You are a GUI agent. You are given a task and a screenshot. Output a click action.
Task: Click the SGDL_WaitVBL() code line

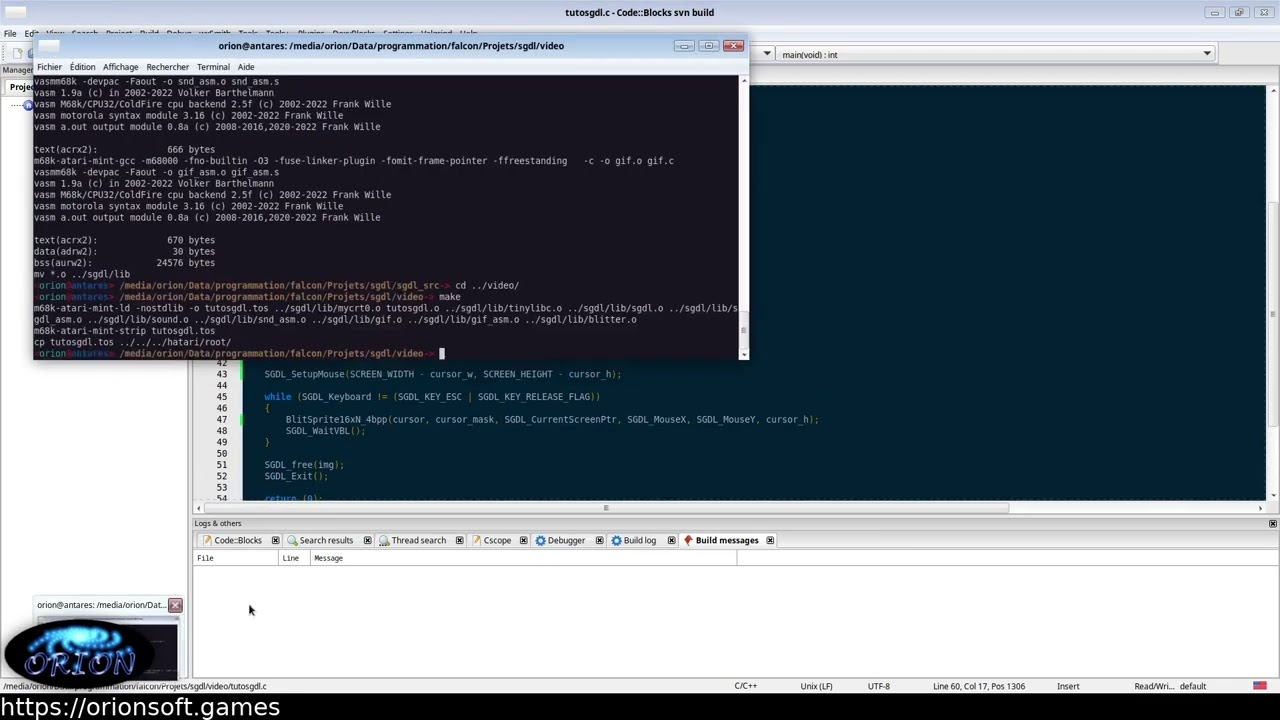point(325,431)
